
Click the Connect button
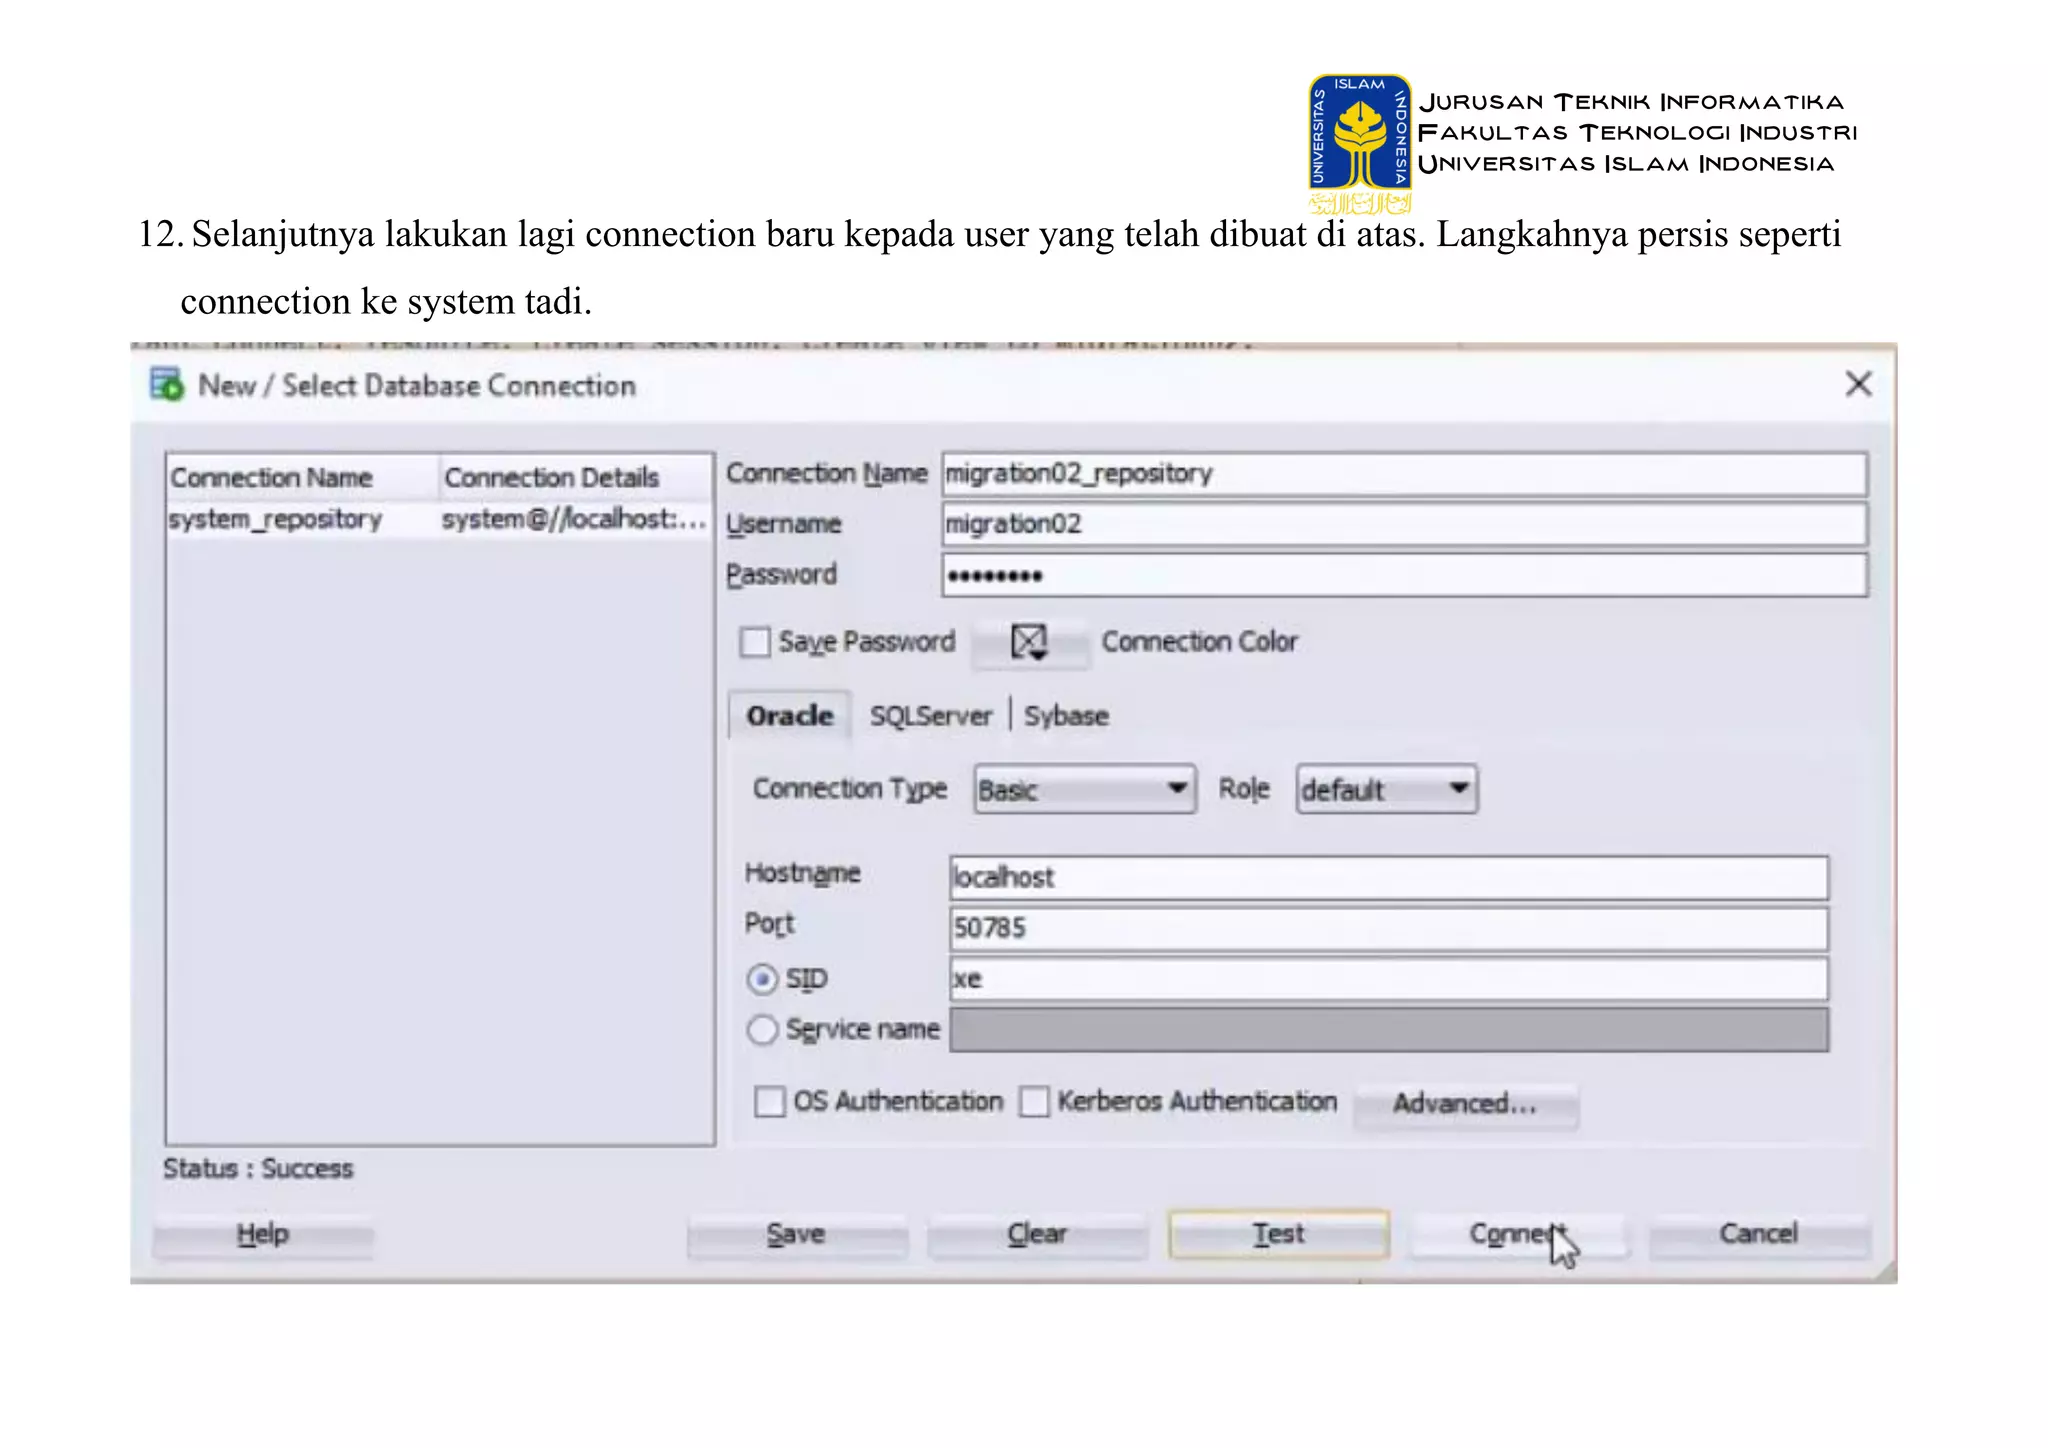pos(1518,1234)
